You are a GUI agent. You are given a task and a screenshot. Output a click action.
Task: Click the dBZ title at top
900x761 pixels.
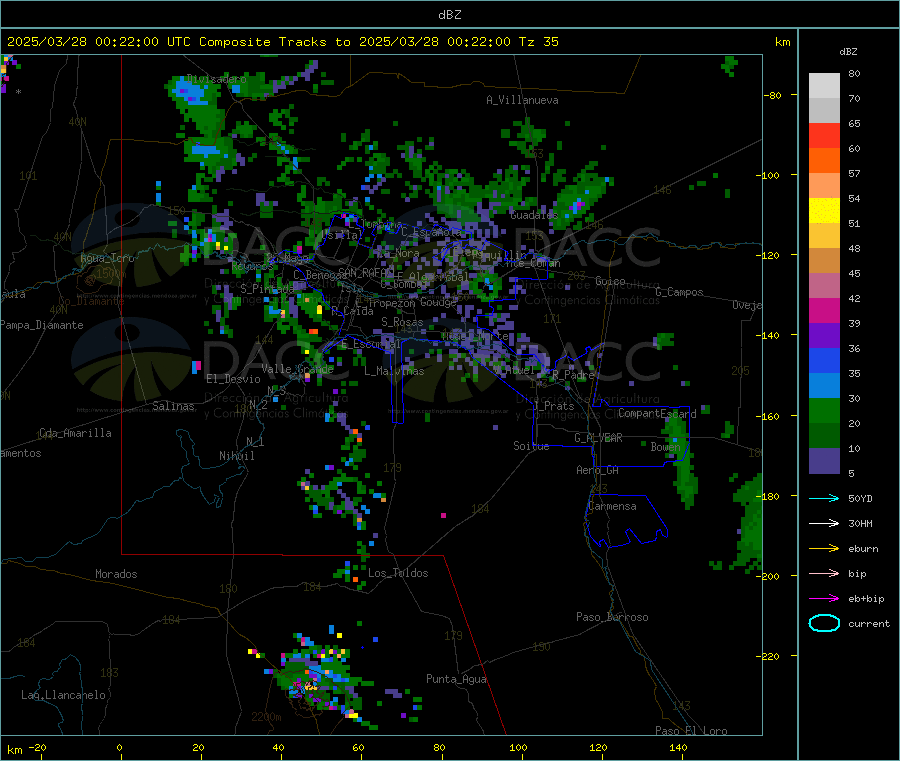pyautogui.click(x=449, y=15)
